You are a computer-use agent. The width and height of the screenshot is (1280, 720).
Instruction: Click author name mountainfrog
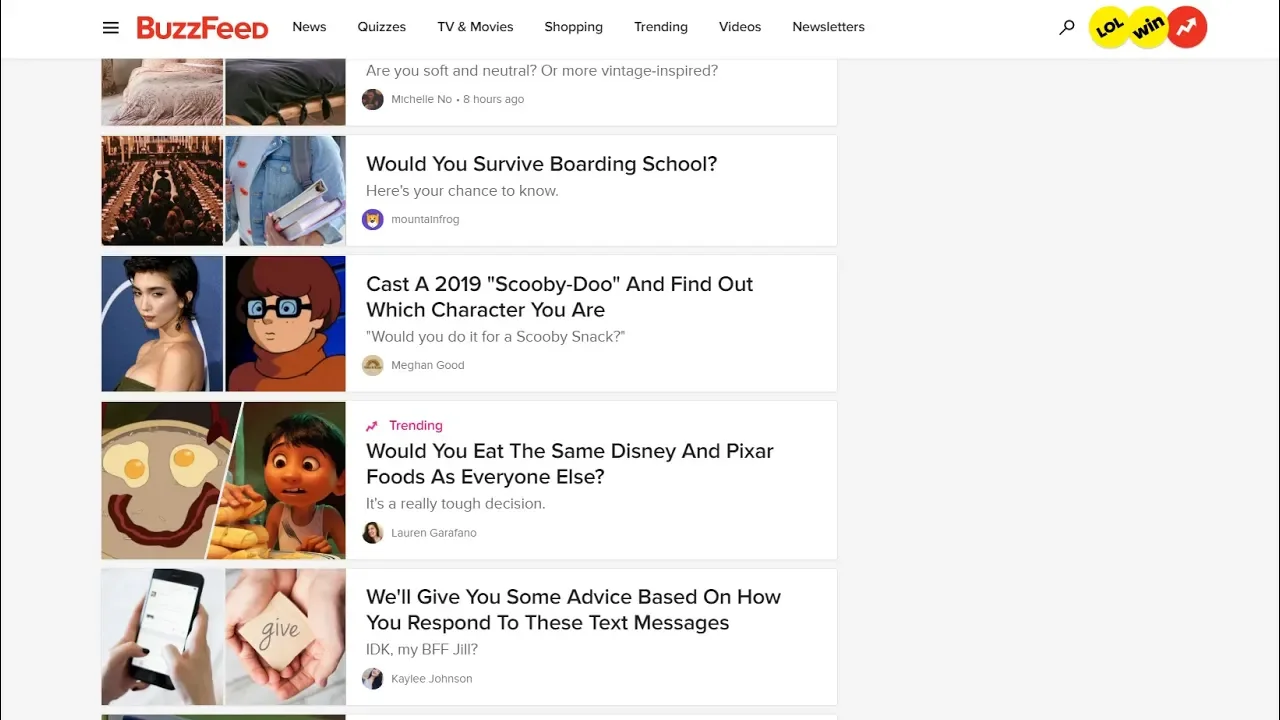coord(425,219)
